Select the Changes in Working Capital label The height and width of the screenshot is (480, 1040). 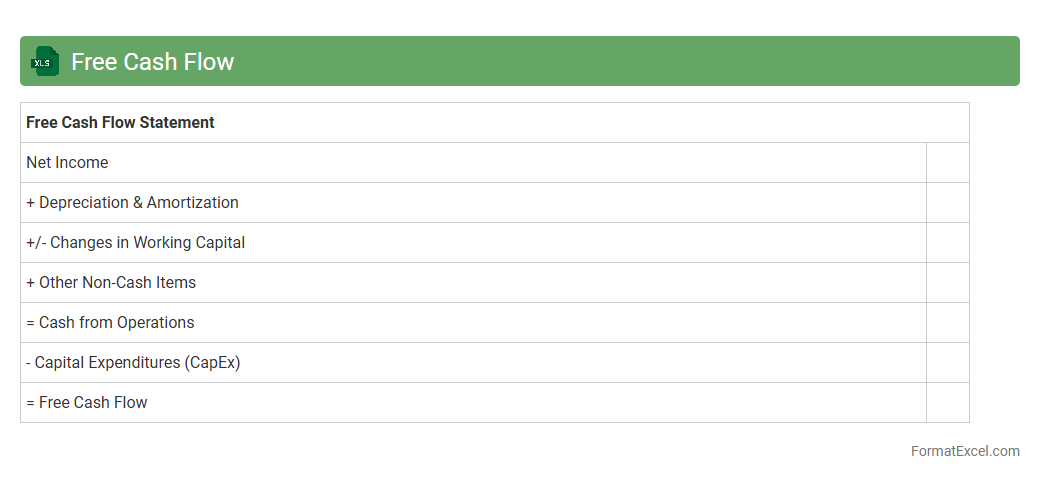(135, 242)
